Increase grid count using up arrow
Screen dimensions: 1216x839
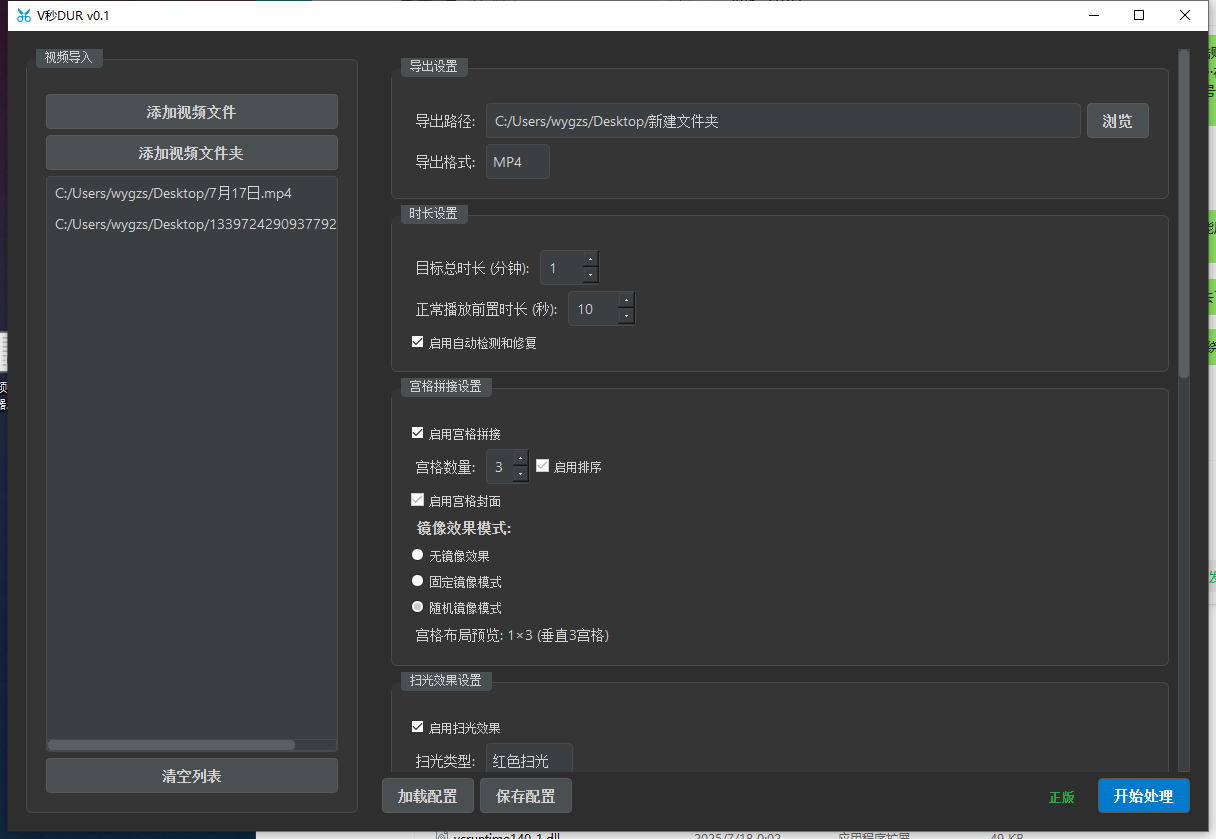(x=520, y=458)
